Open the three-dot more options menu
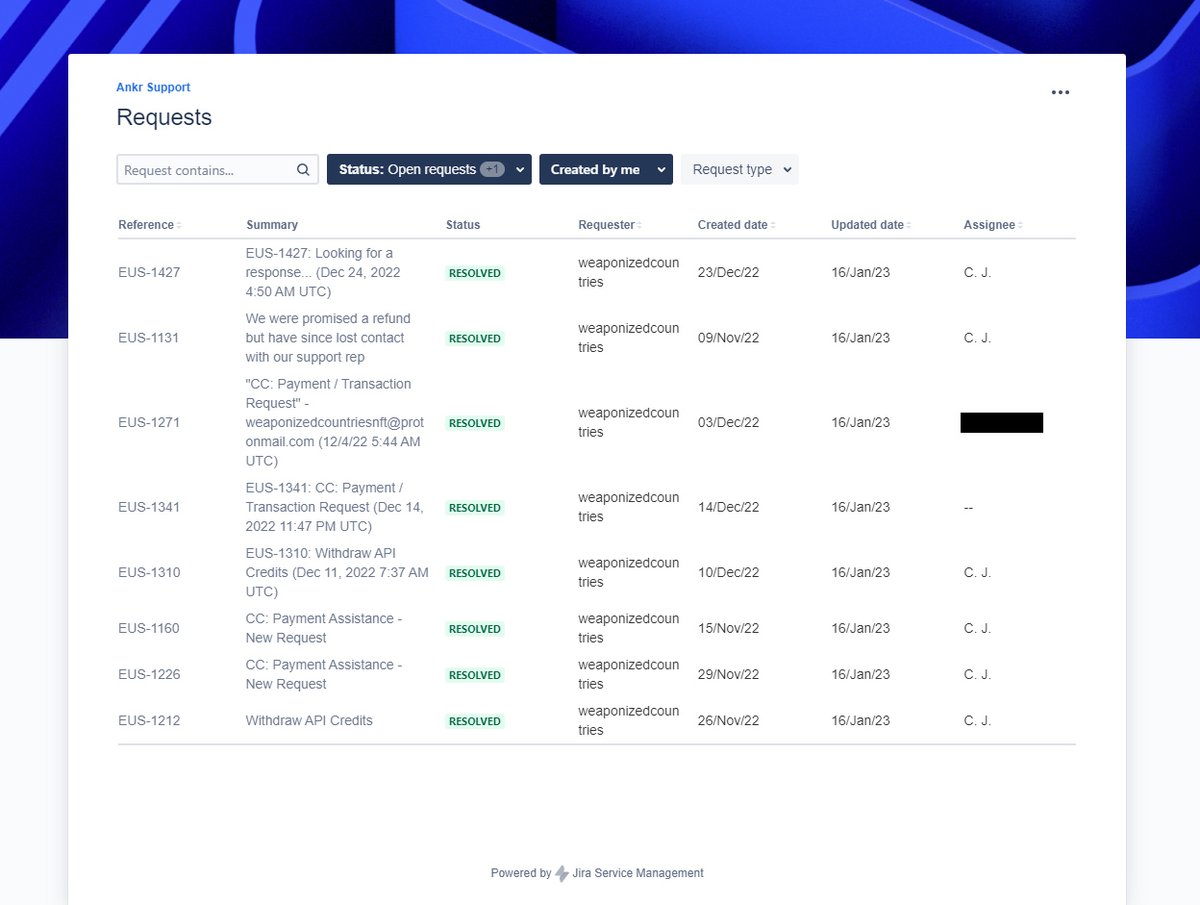 coord(1060,92)
